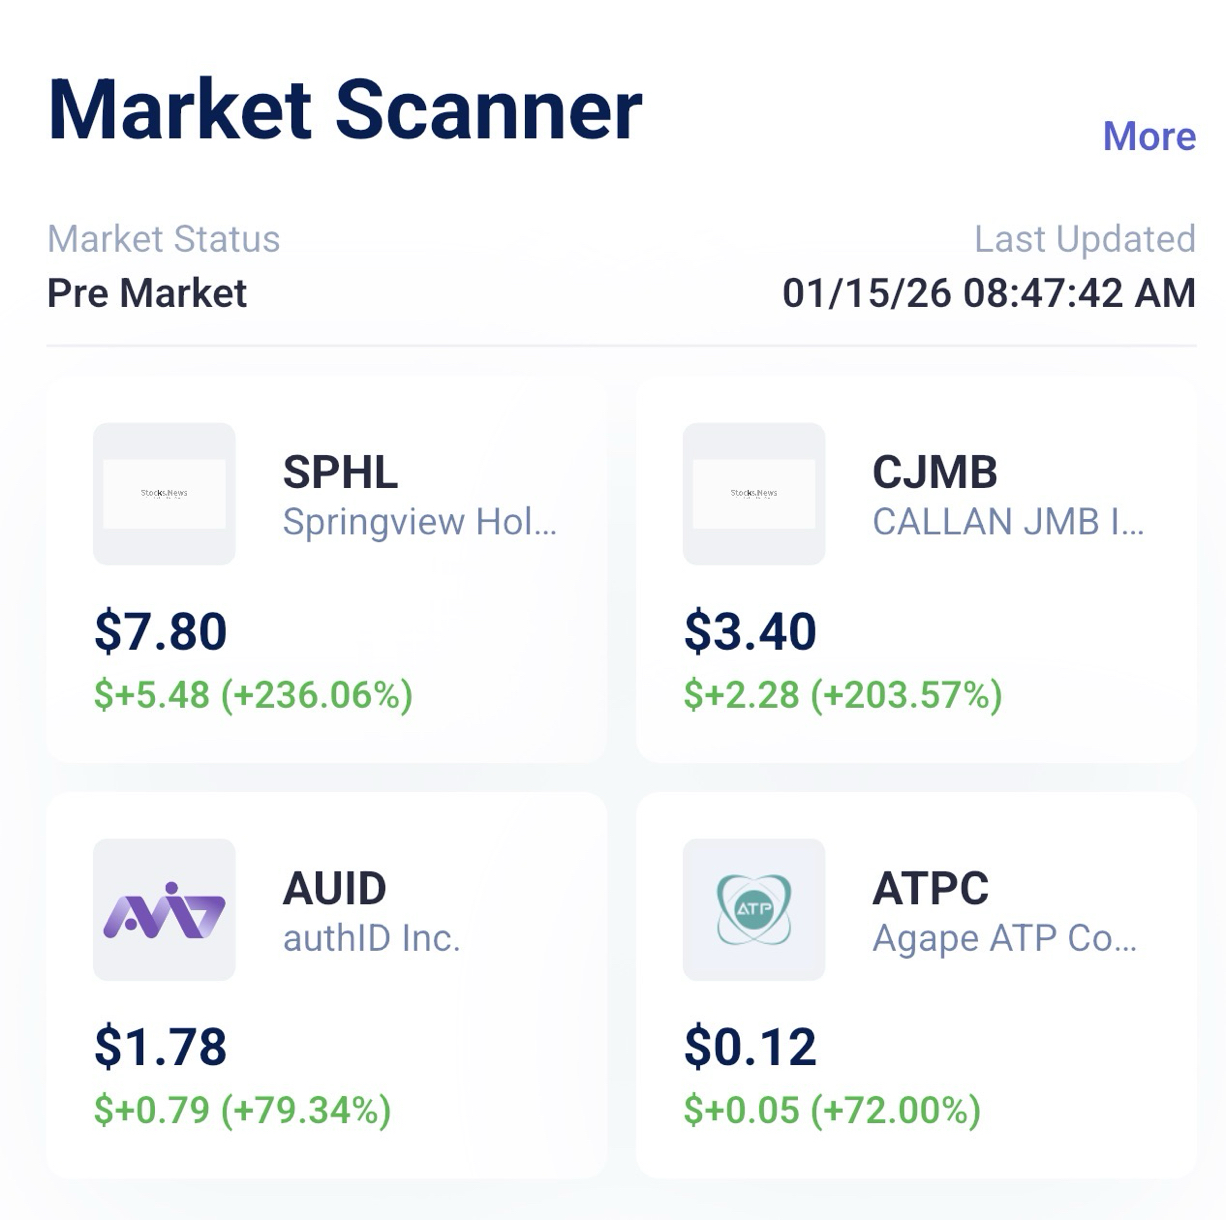Open CALLAN JMB I... company name
Viewport: 1226px width, 1220px height.
1008,522
